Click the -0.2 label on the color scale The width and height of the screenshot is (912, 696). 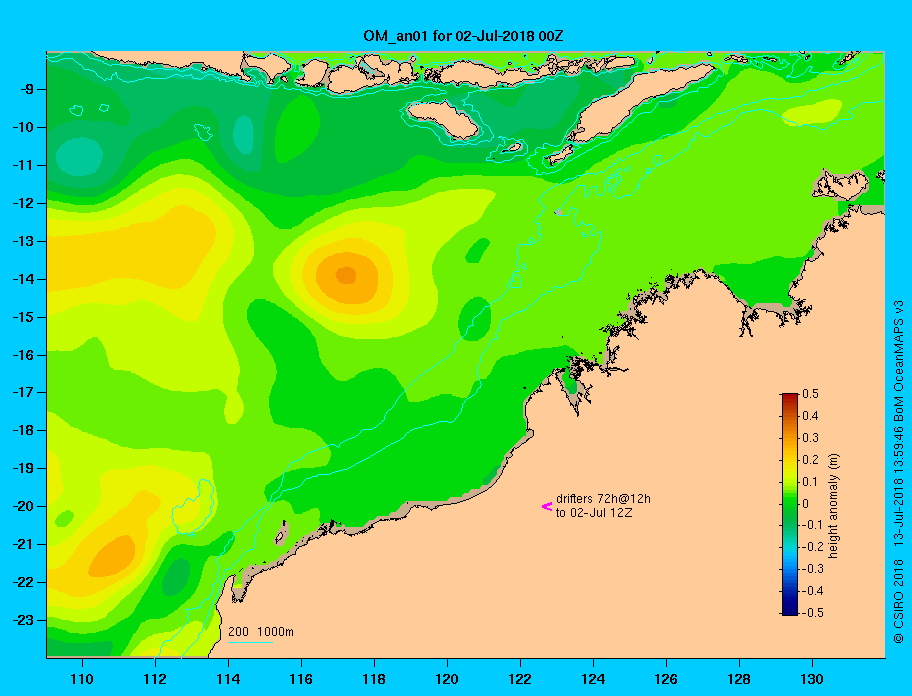pos(813,547)
